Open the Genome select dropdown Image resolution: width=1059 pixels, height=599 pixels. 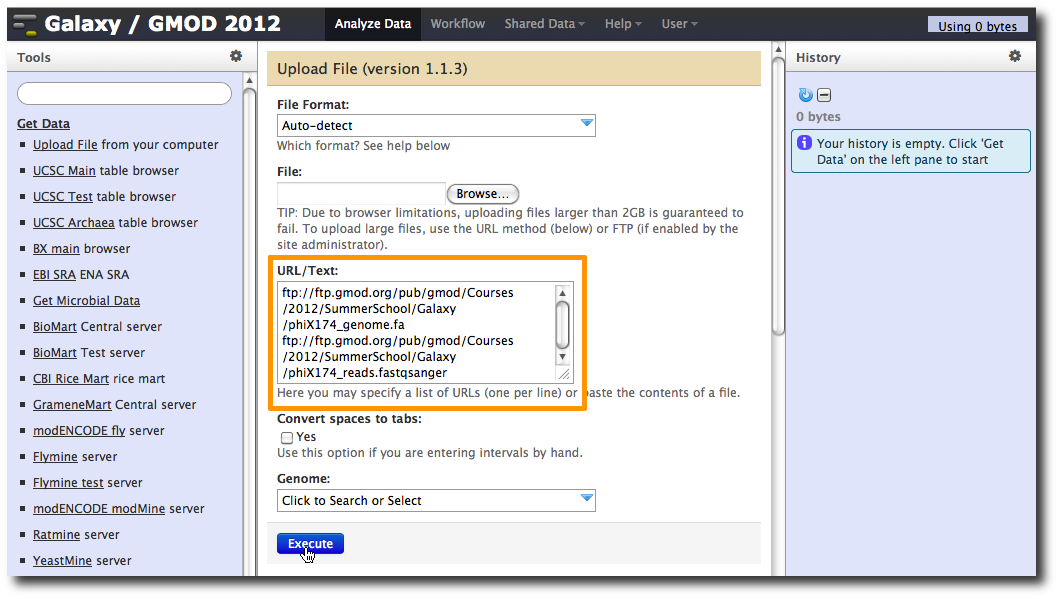[x=436, y=500]
